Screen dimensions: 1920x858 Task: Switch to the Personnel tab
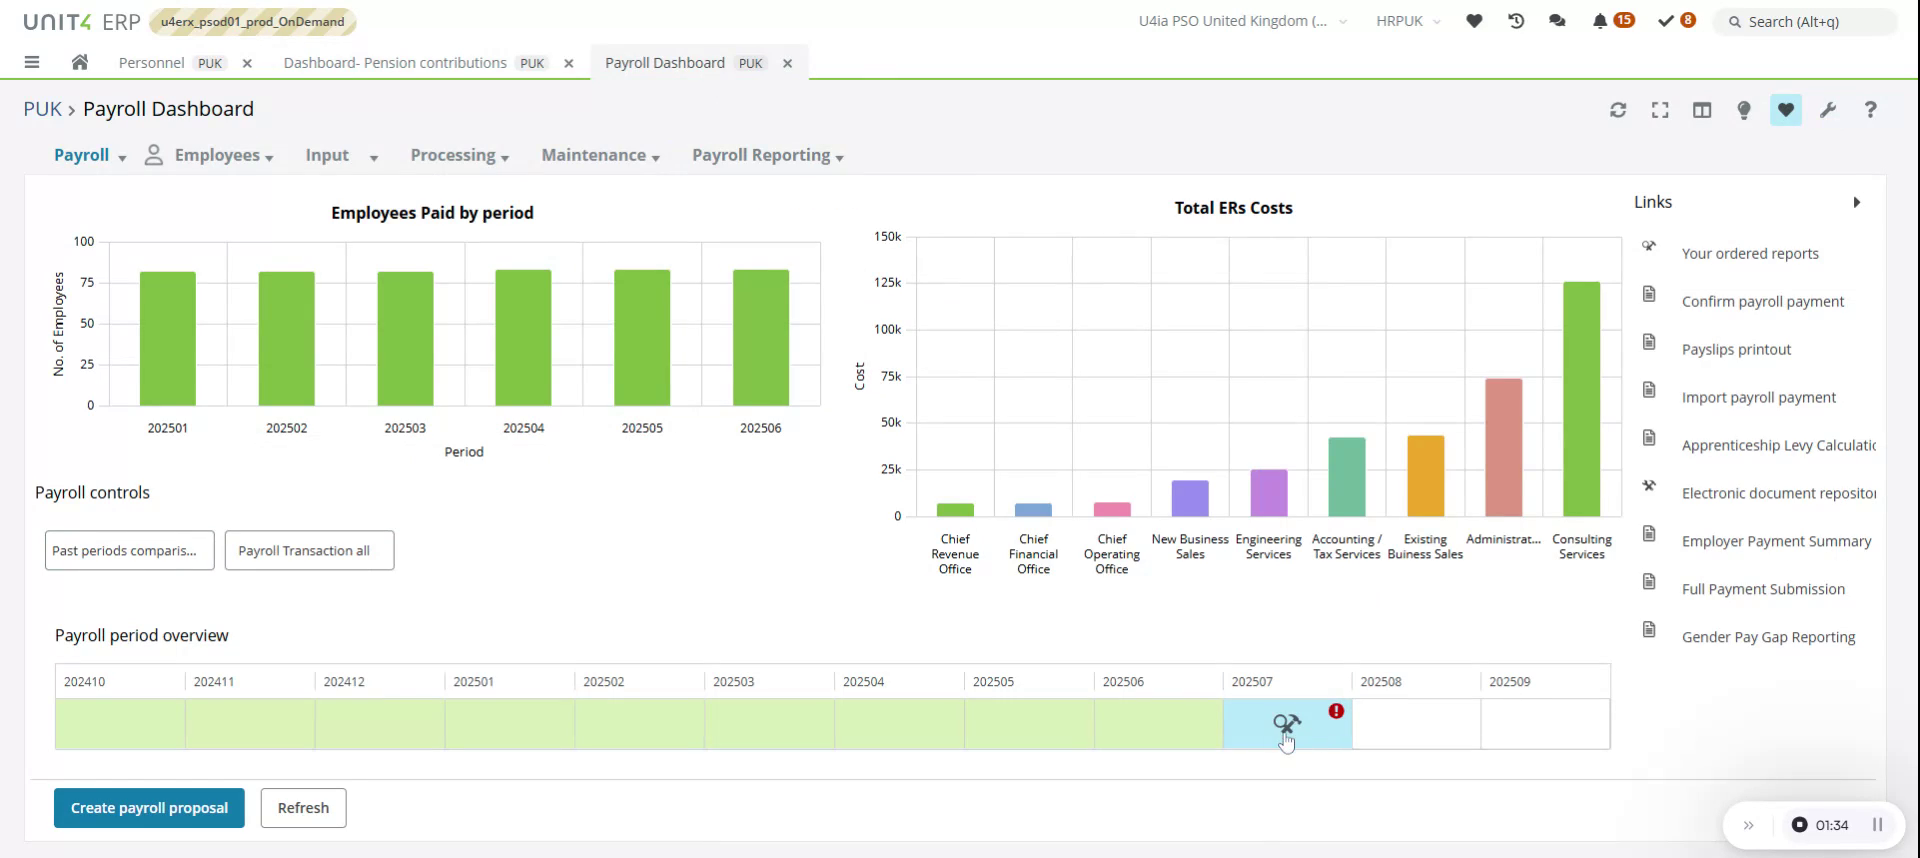point(152,63)
